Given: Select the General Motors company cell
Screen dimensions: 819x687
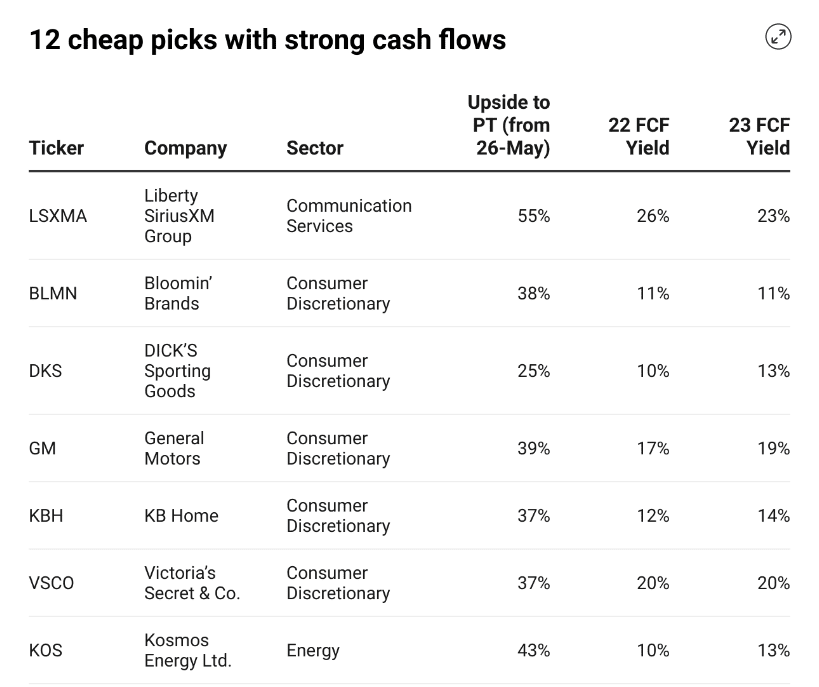Looking at the screenshot, I should 174,449.
